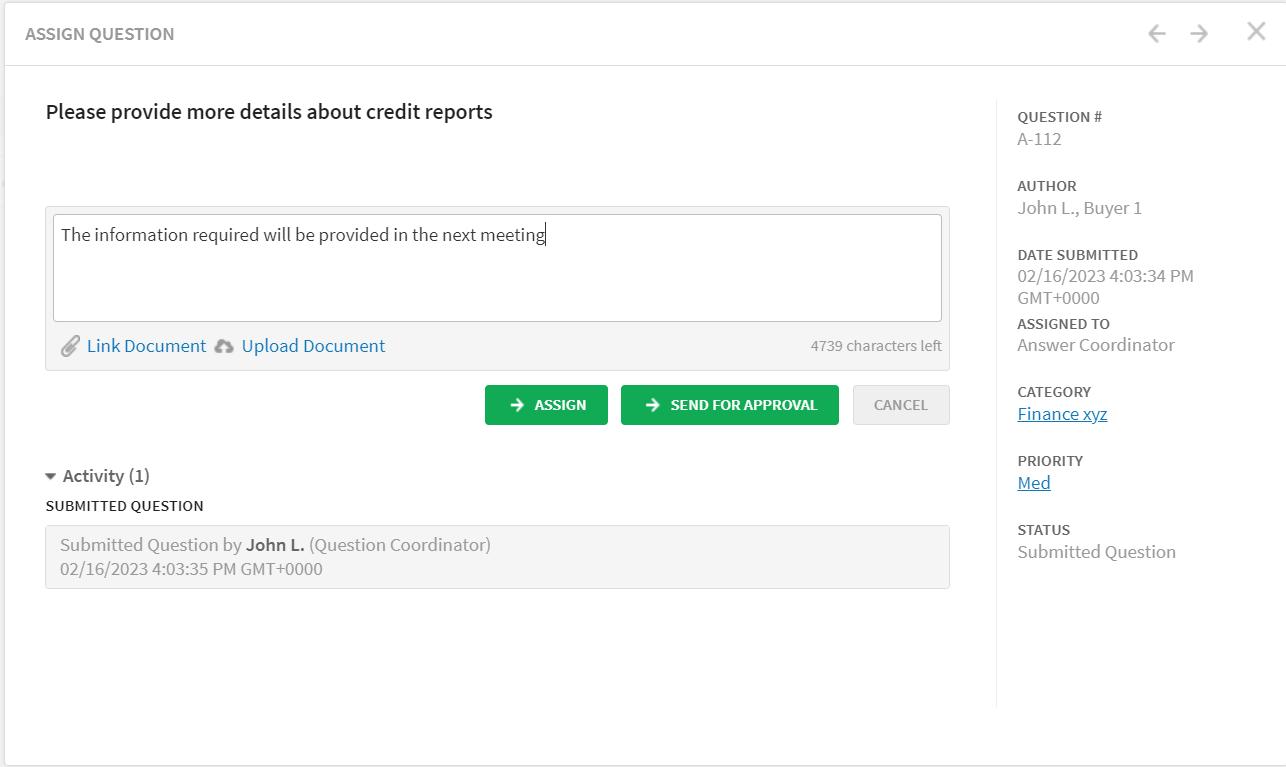Open the Link Document link
Image resolution: width=1286 pixels, height=767 pixels.
146,346
